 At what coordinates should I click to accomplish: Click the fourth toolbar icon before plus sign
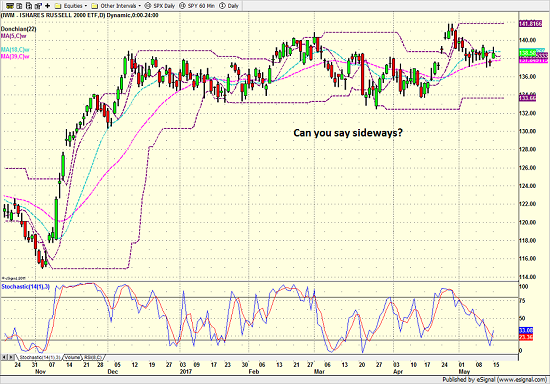tap(38, 6)
